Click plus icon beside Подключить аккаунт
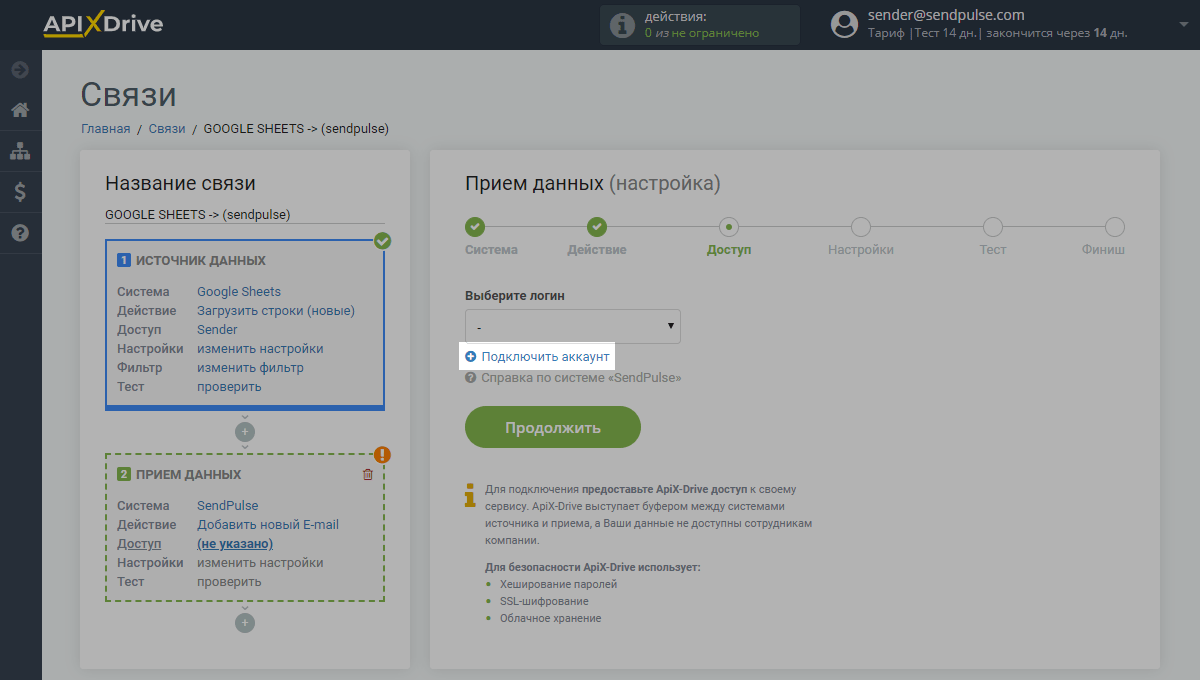This screenshot has width=1200, height=680. click(471, 356)
